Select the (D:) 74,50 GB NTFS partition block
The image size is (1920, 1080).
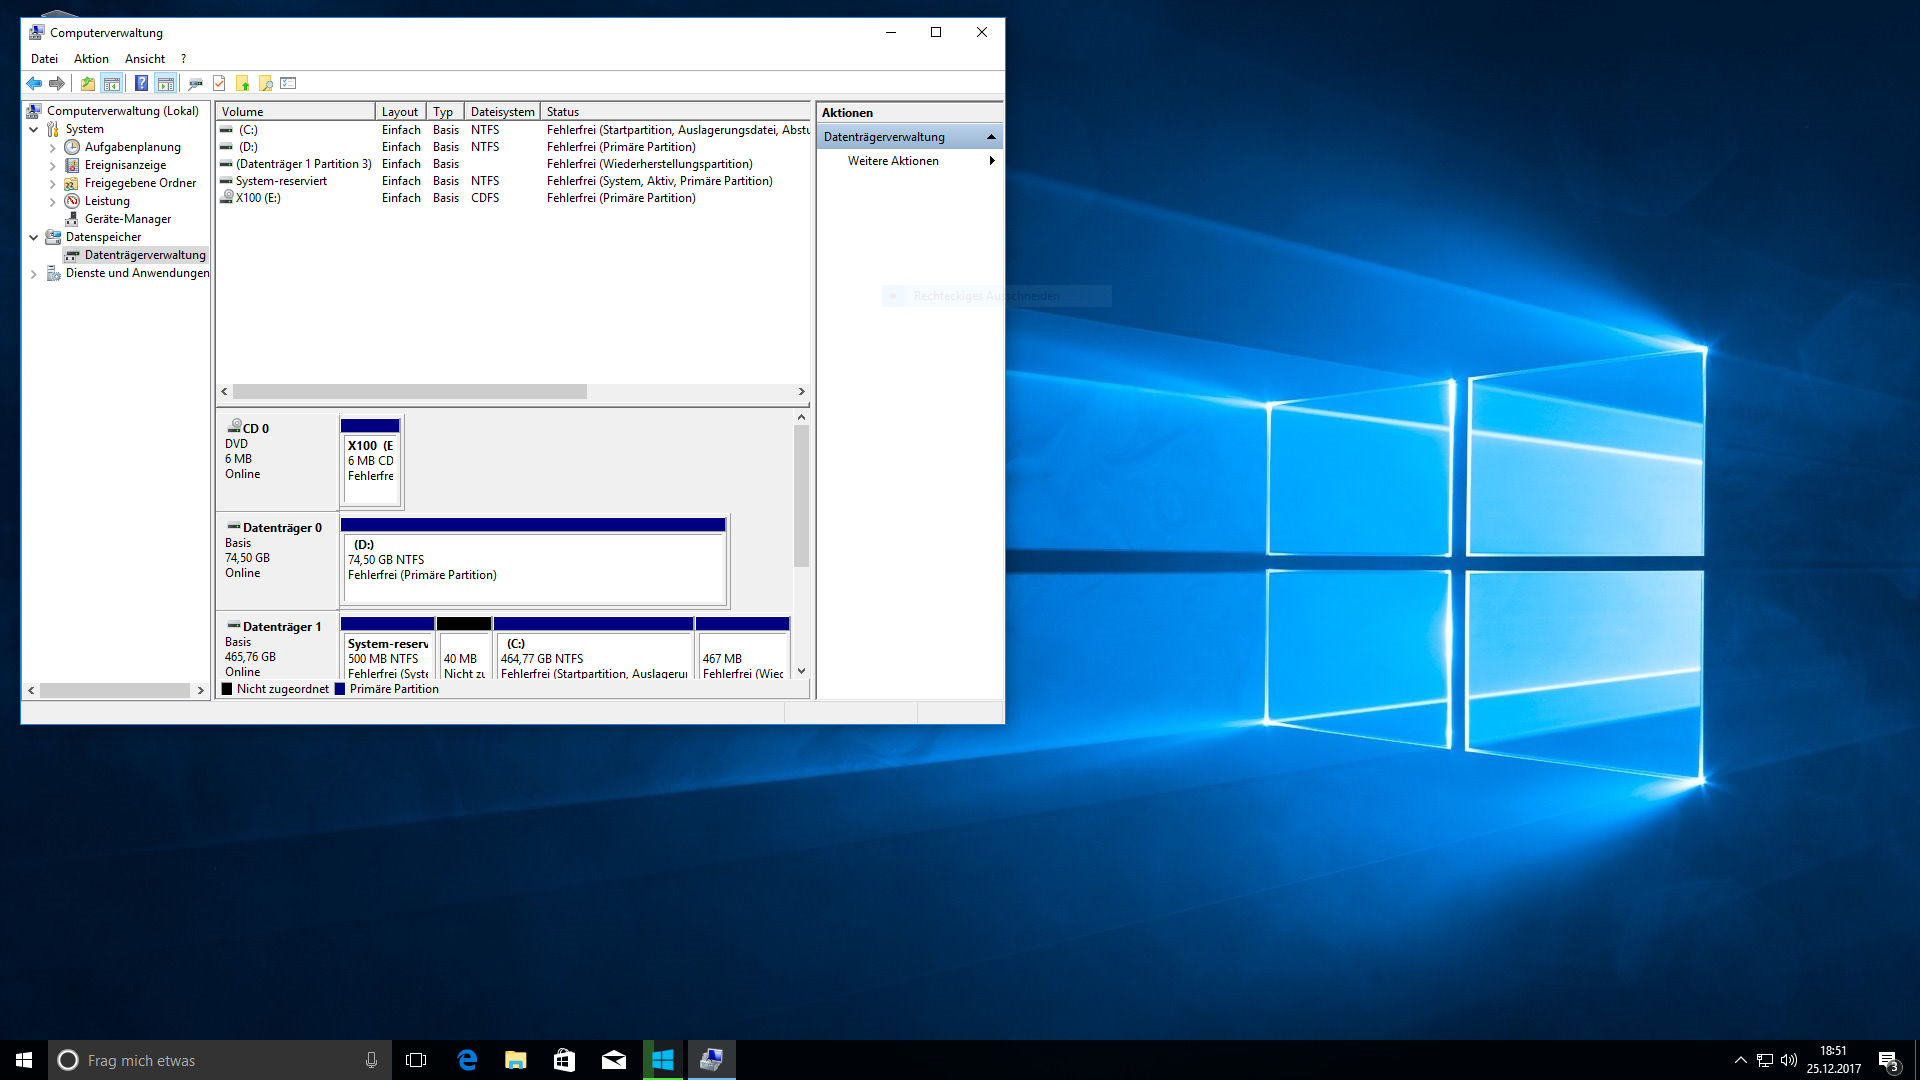point(533,566)
